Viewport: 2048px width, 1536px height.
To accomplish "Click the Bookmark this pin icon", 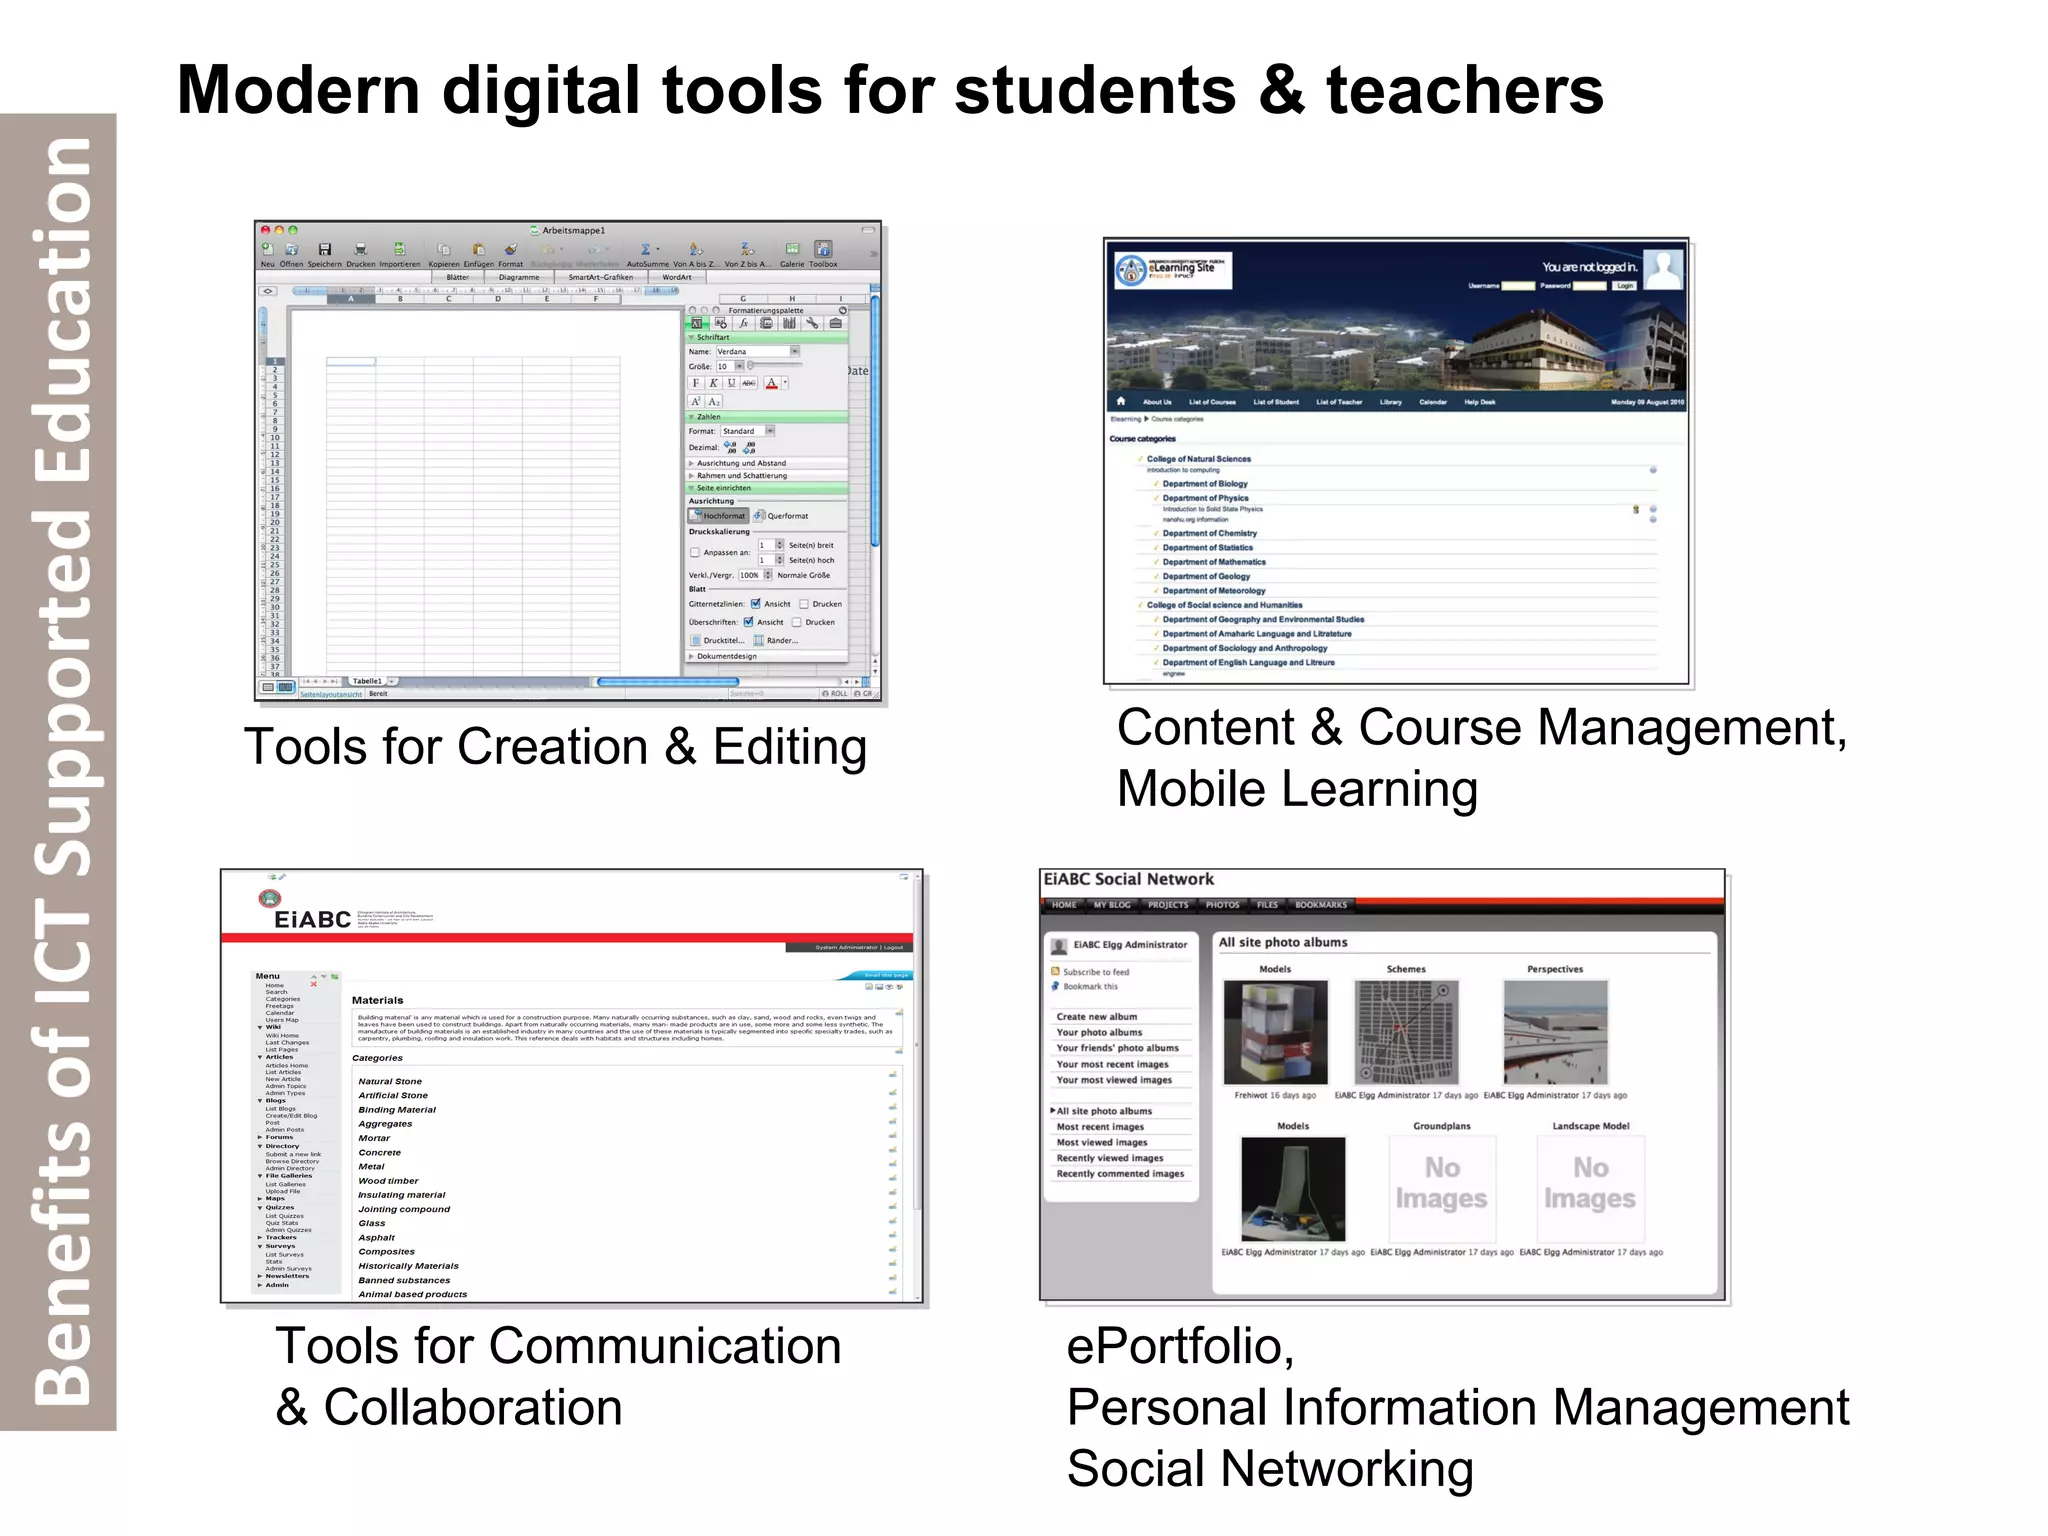I will 1055,986.
